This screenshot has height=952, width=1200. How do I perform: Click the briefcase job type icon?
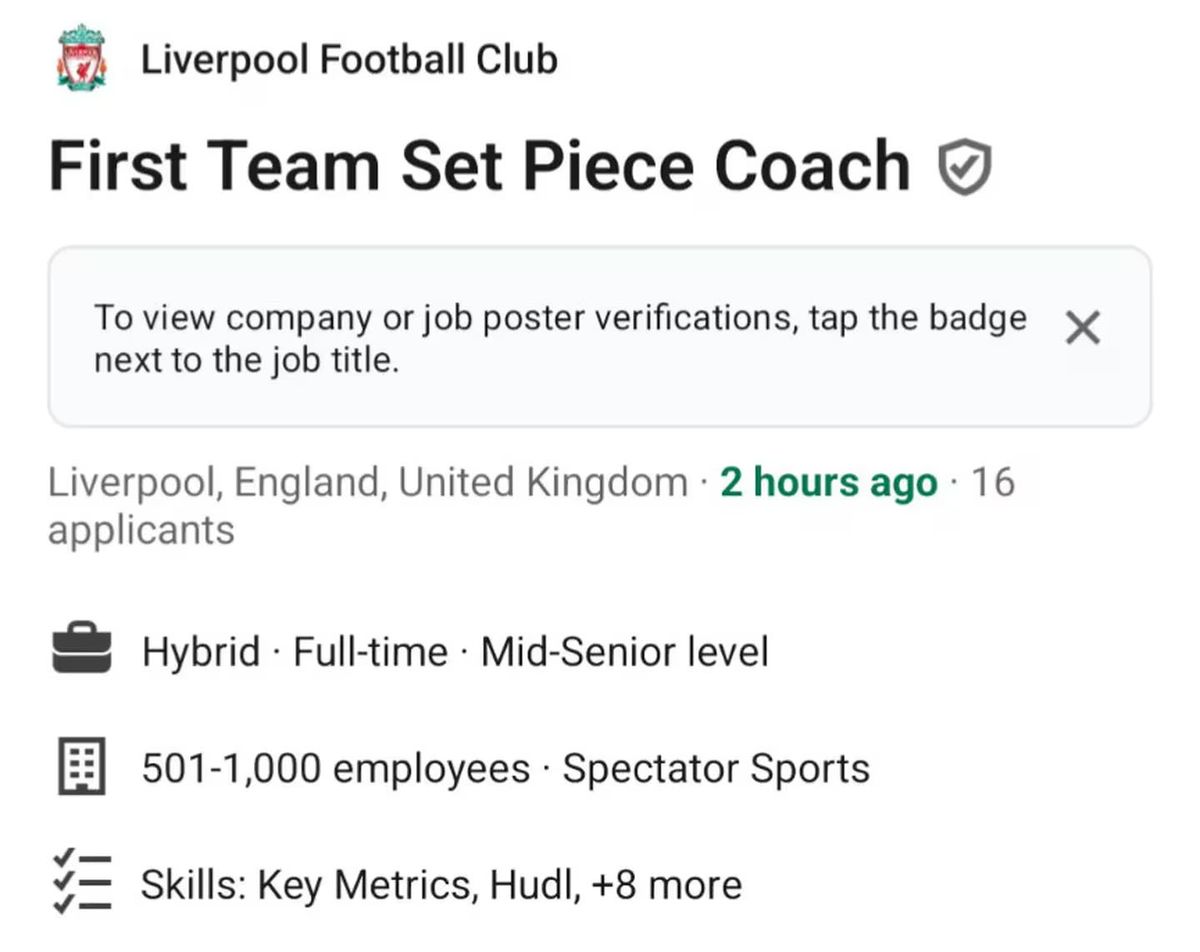point(80,651)
